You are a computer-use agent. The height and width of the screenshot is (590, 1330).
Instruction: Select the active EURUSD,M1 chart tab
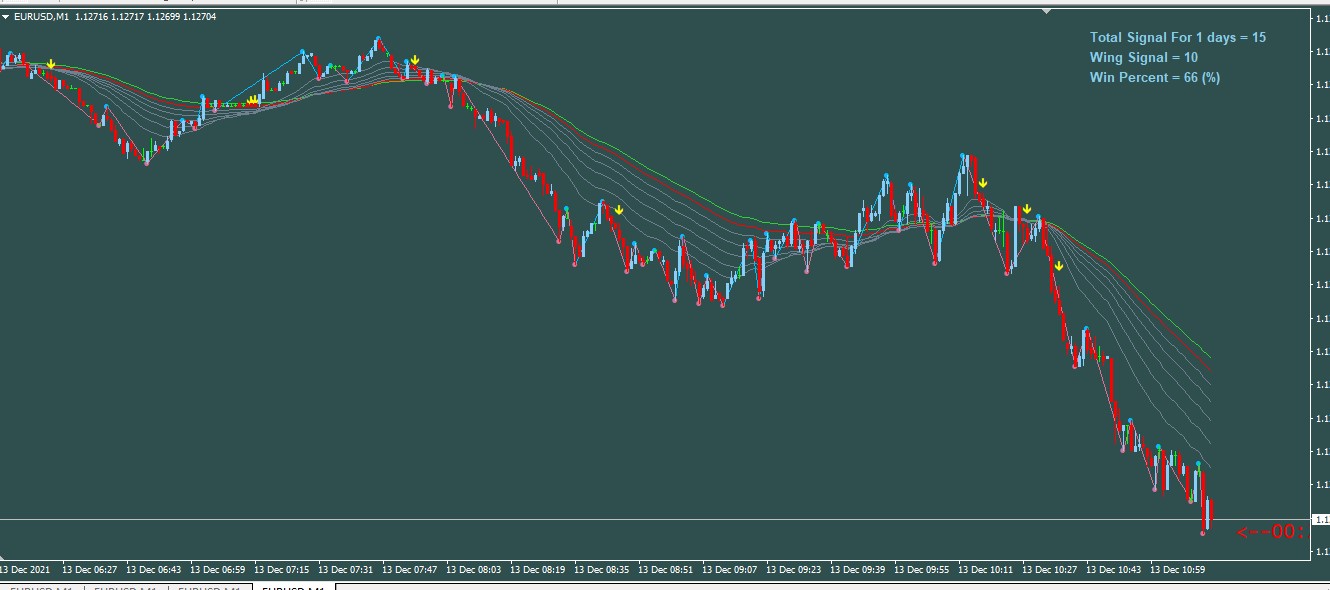click(x=293, y=587)
